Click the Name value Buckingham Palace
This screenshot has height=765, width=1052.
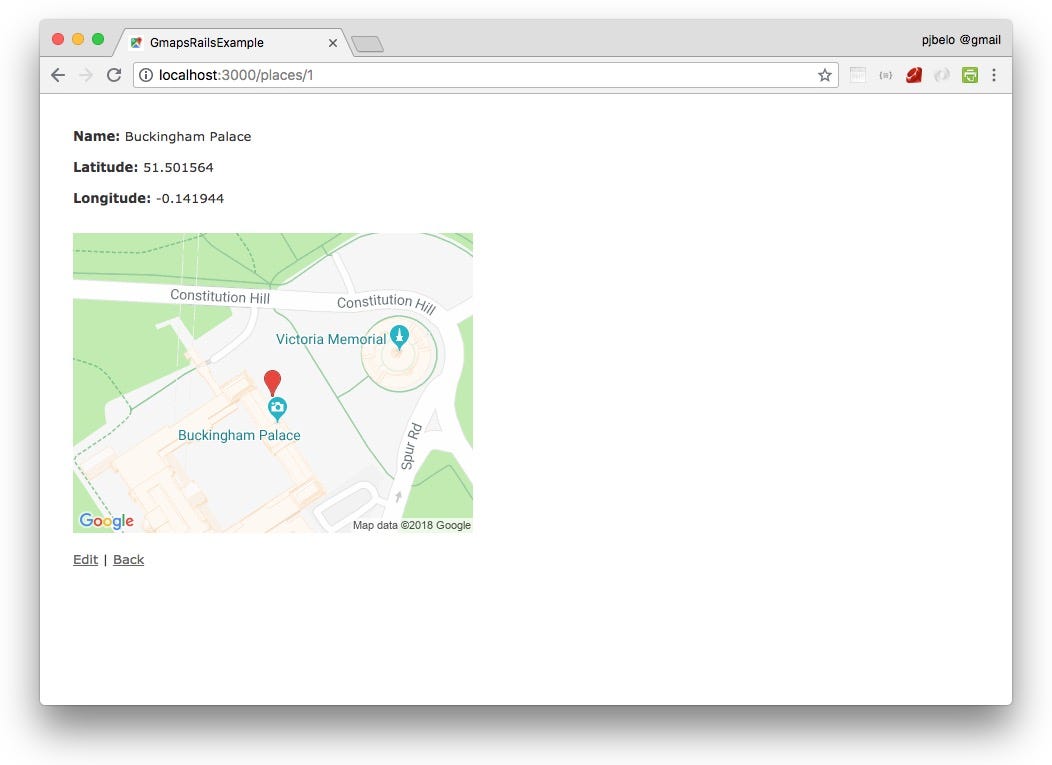click(x=188, y=136)
